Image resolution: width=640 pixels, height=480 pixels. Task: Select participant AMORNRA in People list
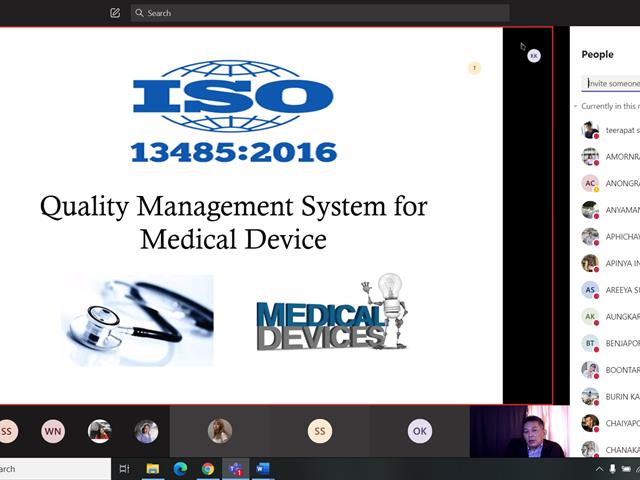[611, 157]
